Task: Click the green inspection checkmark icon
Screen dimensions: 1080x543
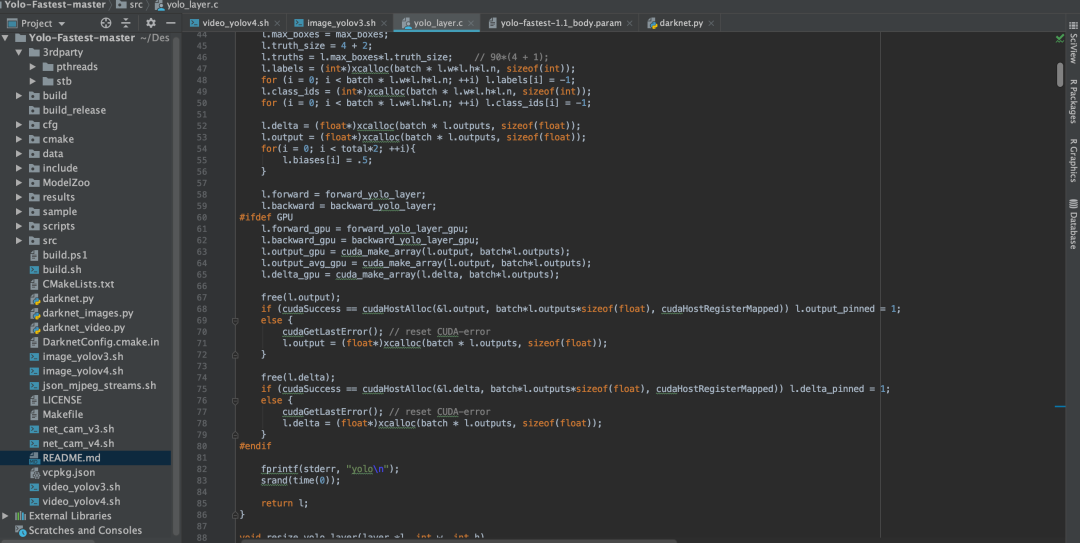Action: pos(1059,39)
